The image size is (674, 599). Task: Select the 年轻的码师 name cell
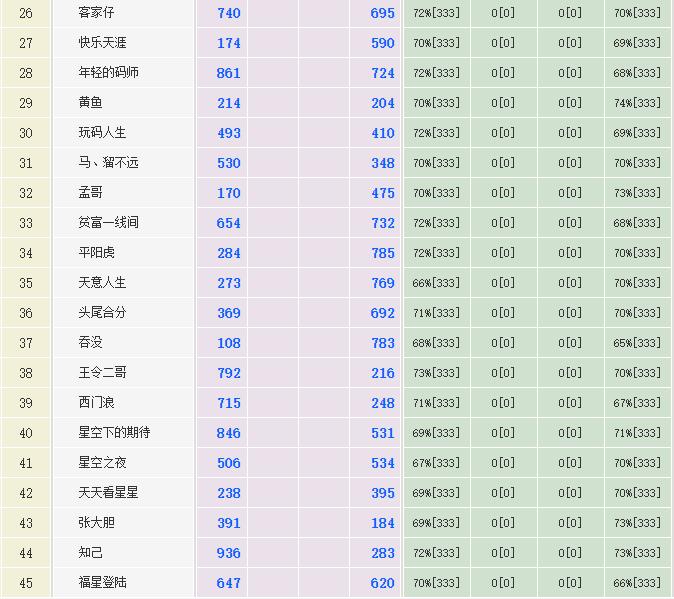pyautogui.click(x=108, y=73)
